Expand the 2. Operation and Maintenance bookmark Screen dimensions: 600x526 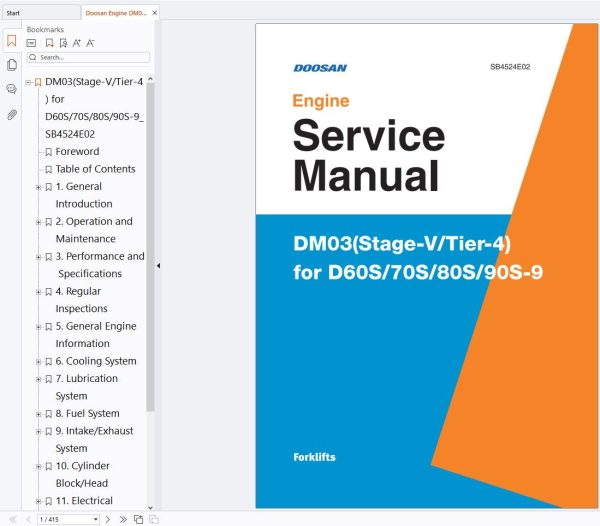coord(39,222)
